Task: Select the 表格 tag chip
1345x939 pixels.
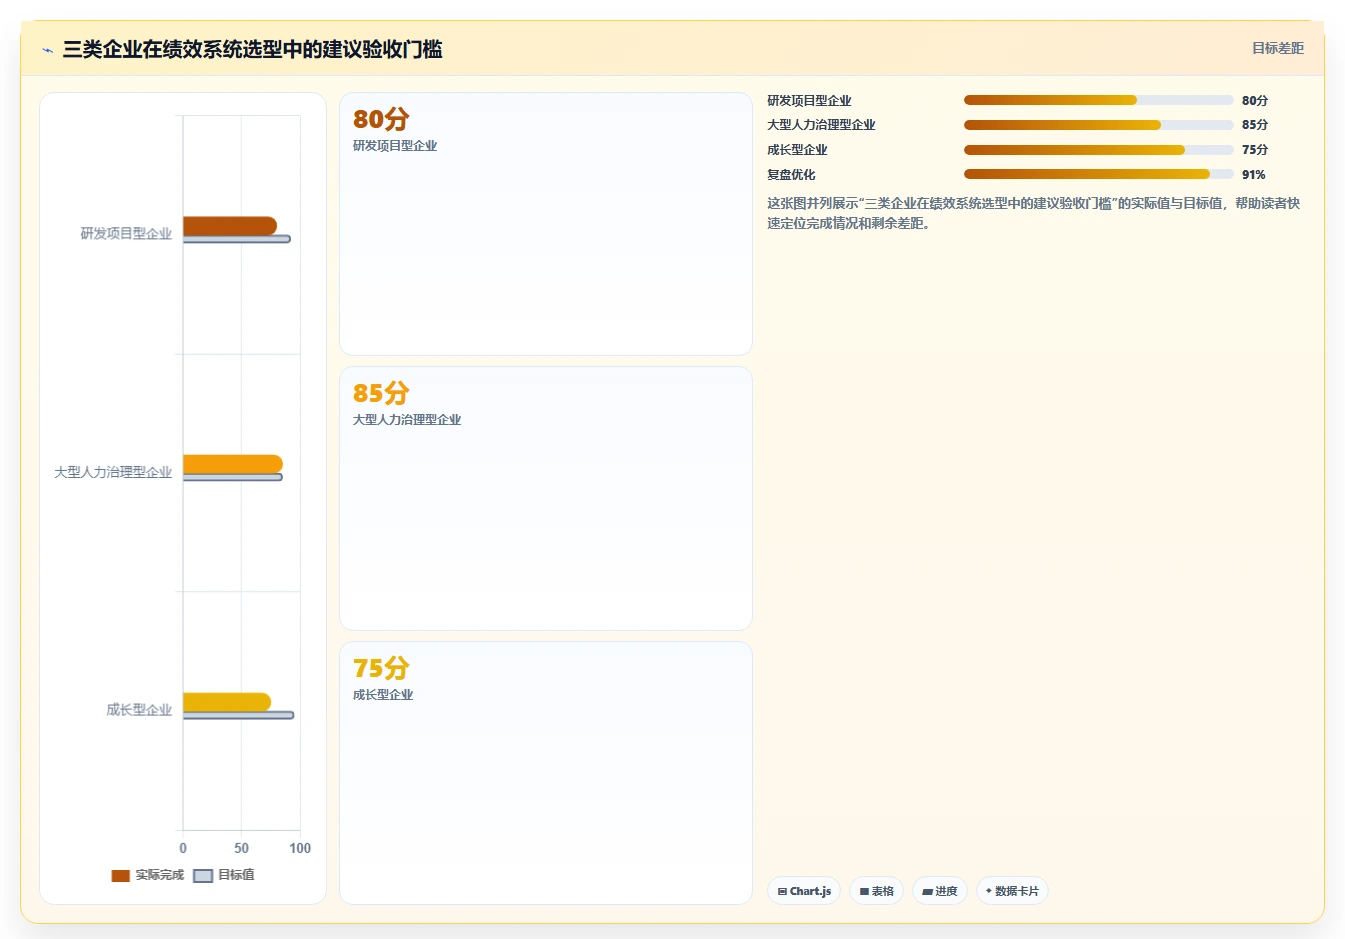Action: click(x=877, y=891)
